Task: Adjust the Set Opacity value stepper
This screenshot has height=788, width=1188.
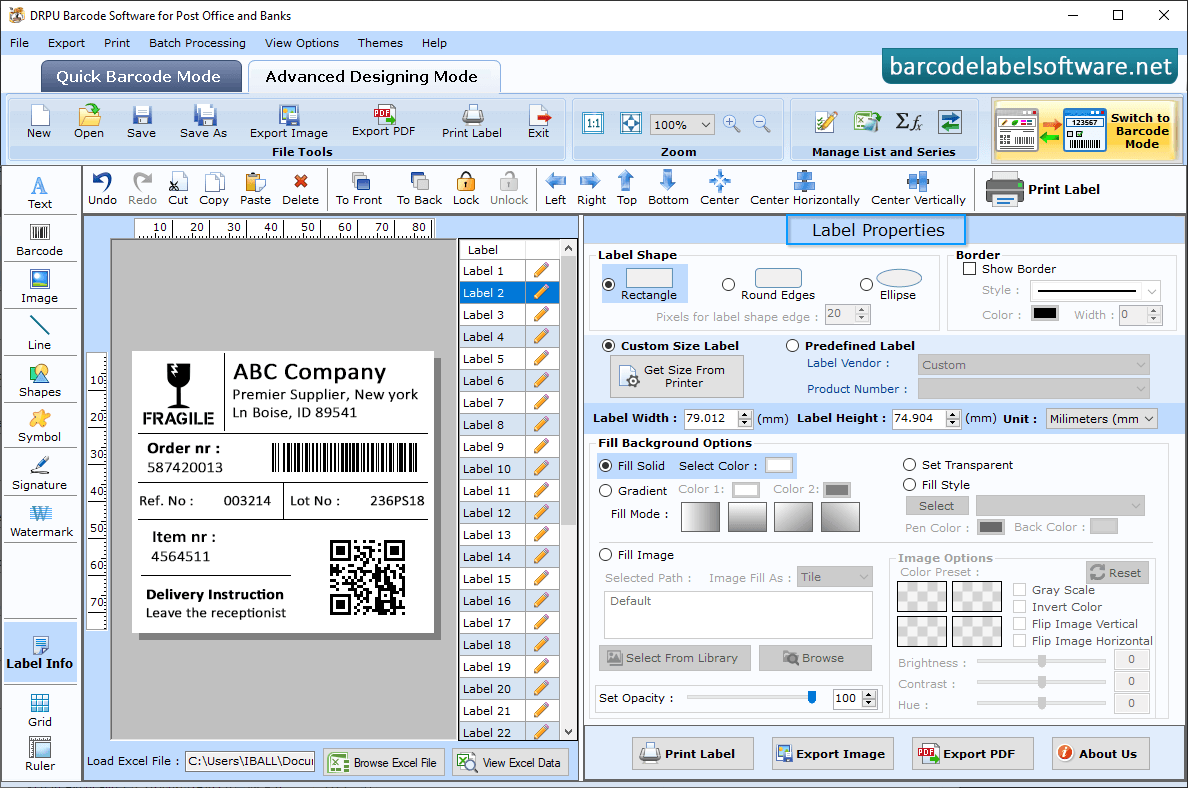Action: [x=869, y=699]
